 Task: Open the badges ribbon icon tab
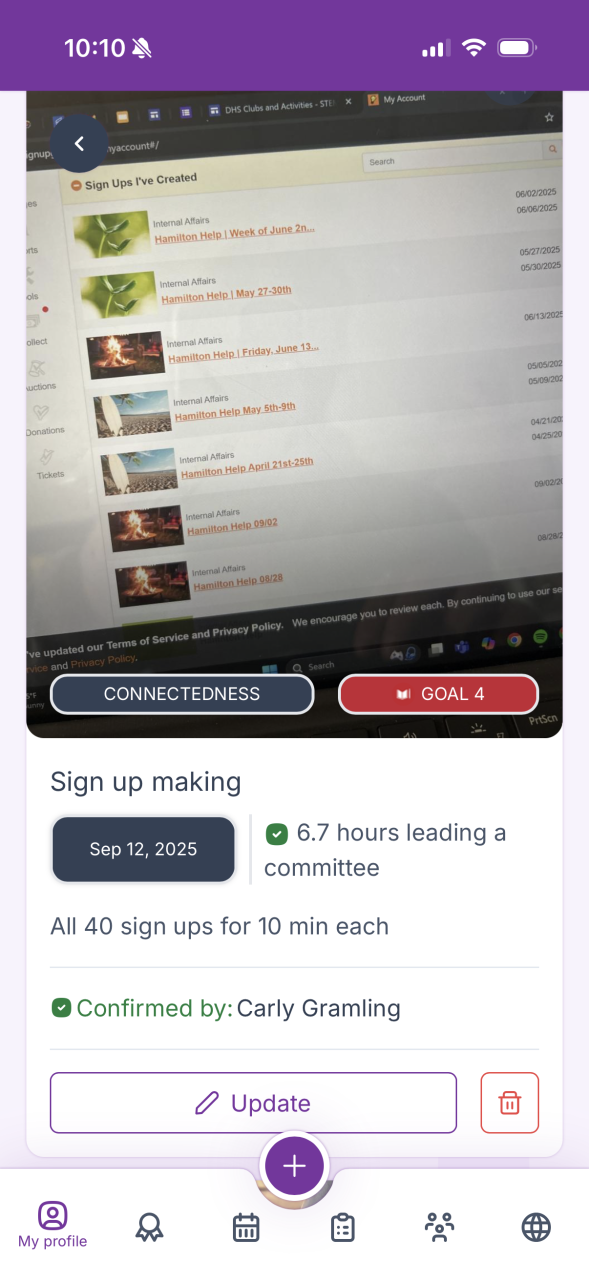(x=150, y=1227)
